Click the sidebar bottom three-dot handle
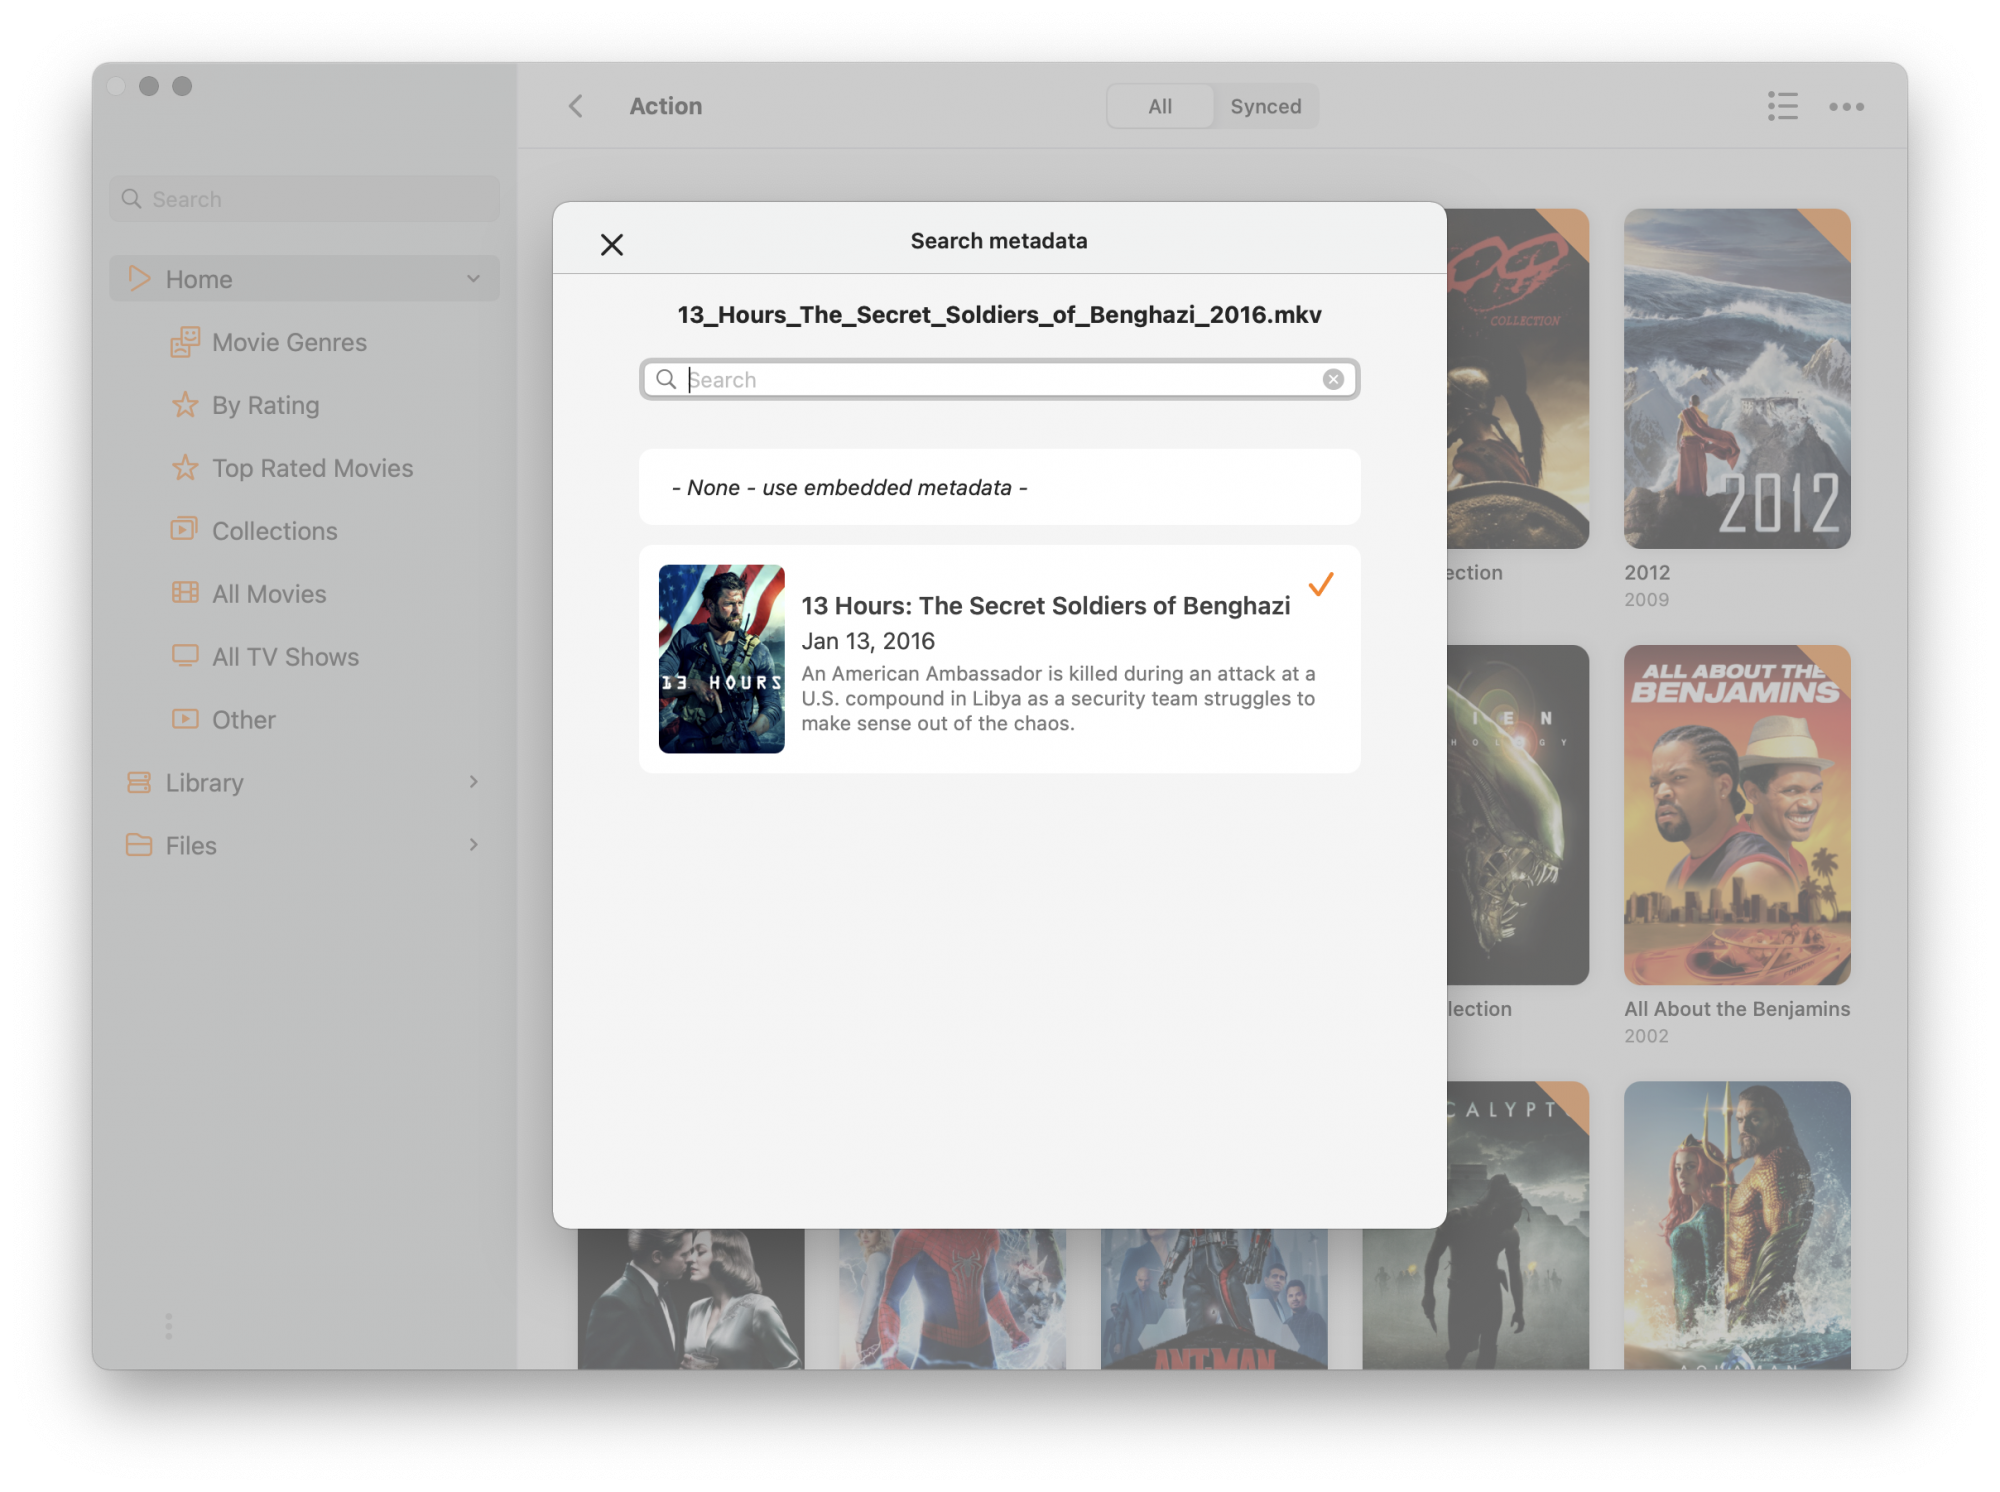2000x1492 pixels. coord(169,1326)
